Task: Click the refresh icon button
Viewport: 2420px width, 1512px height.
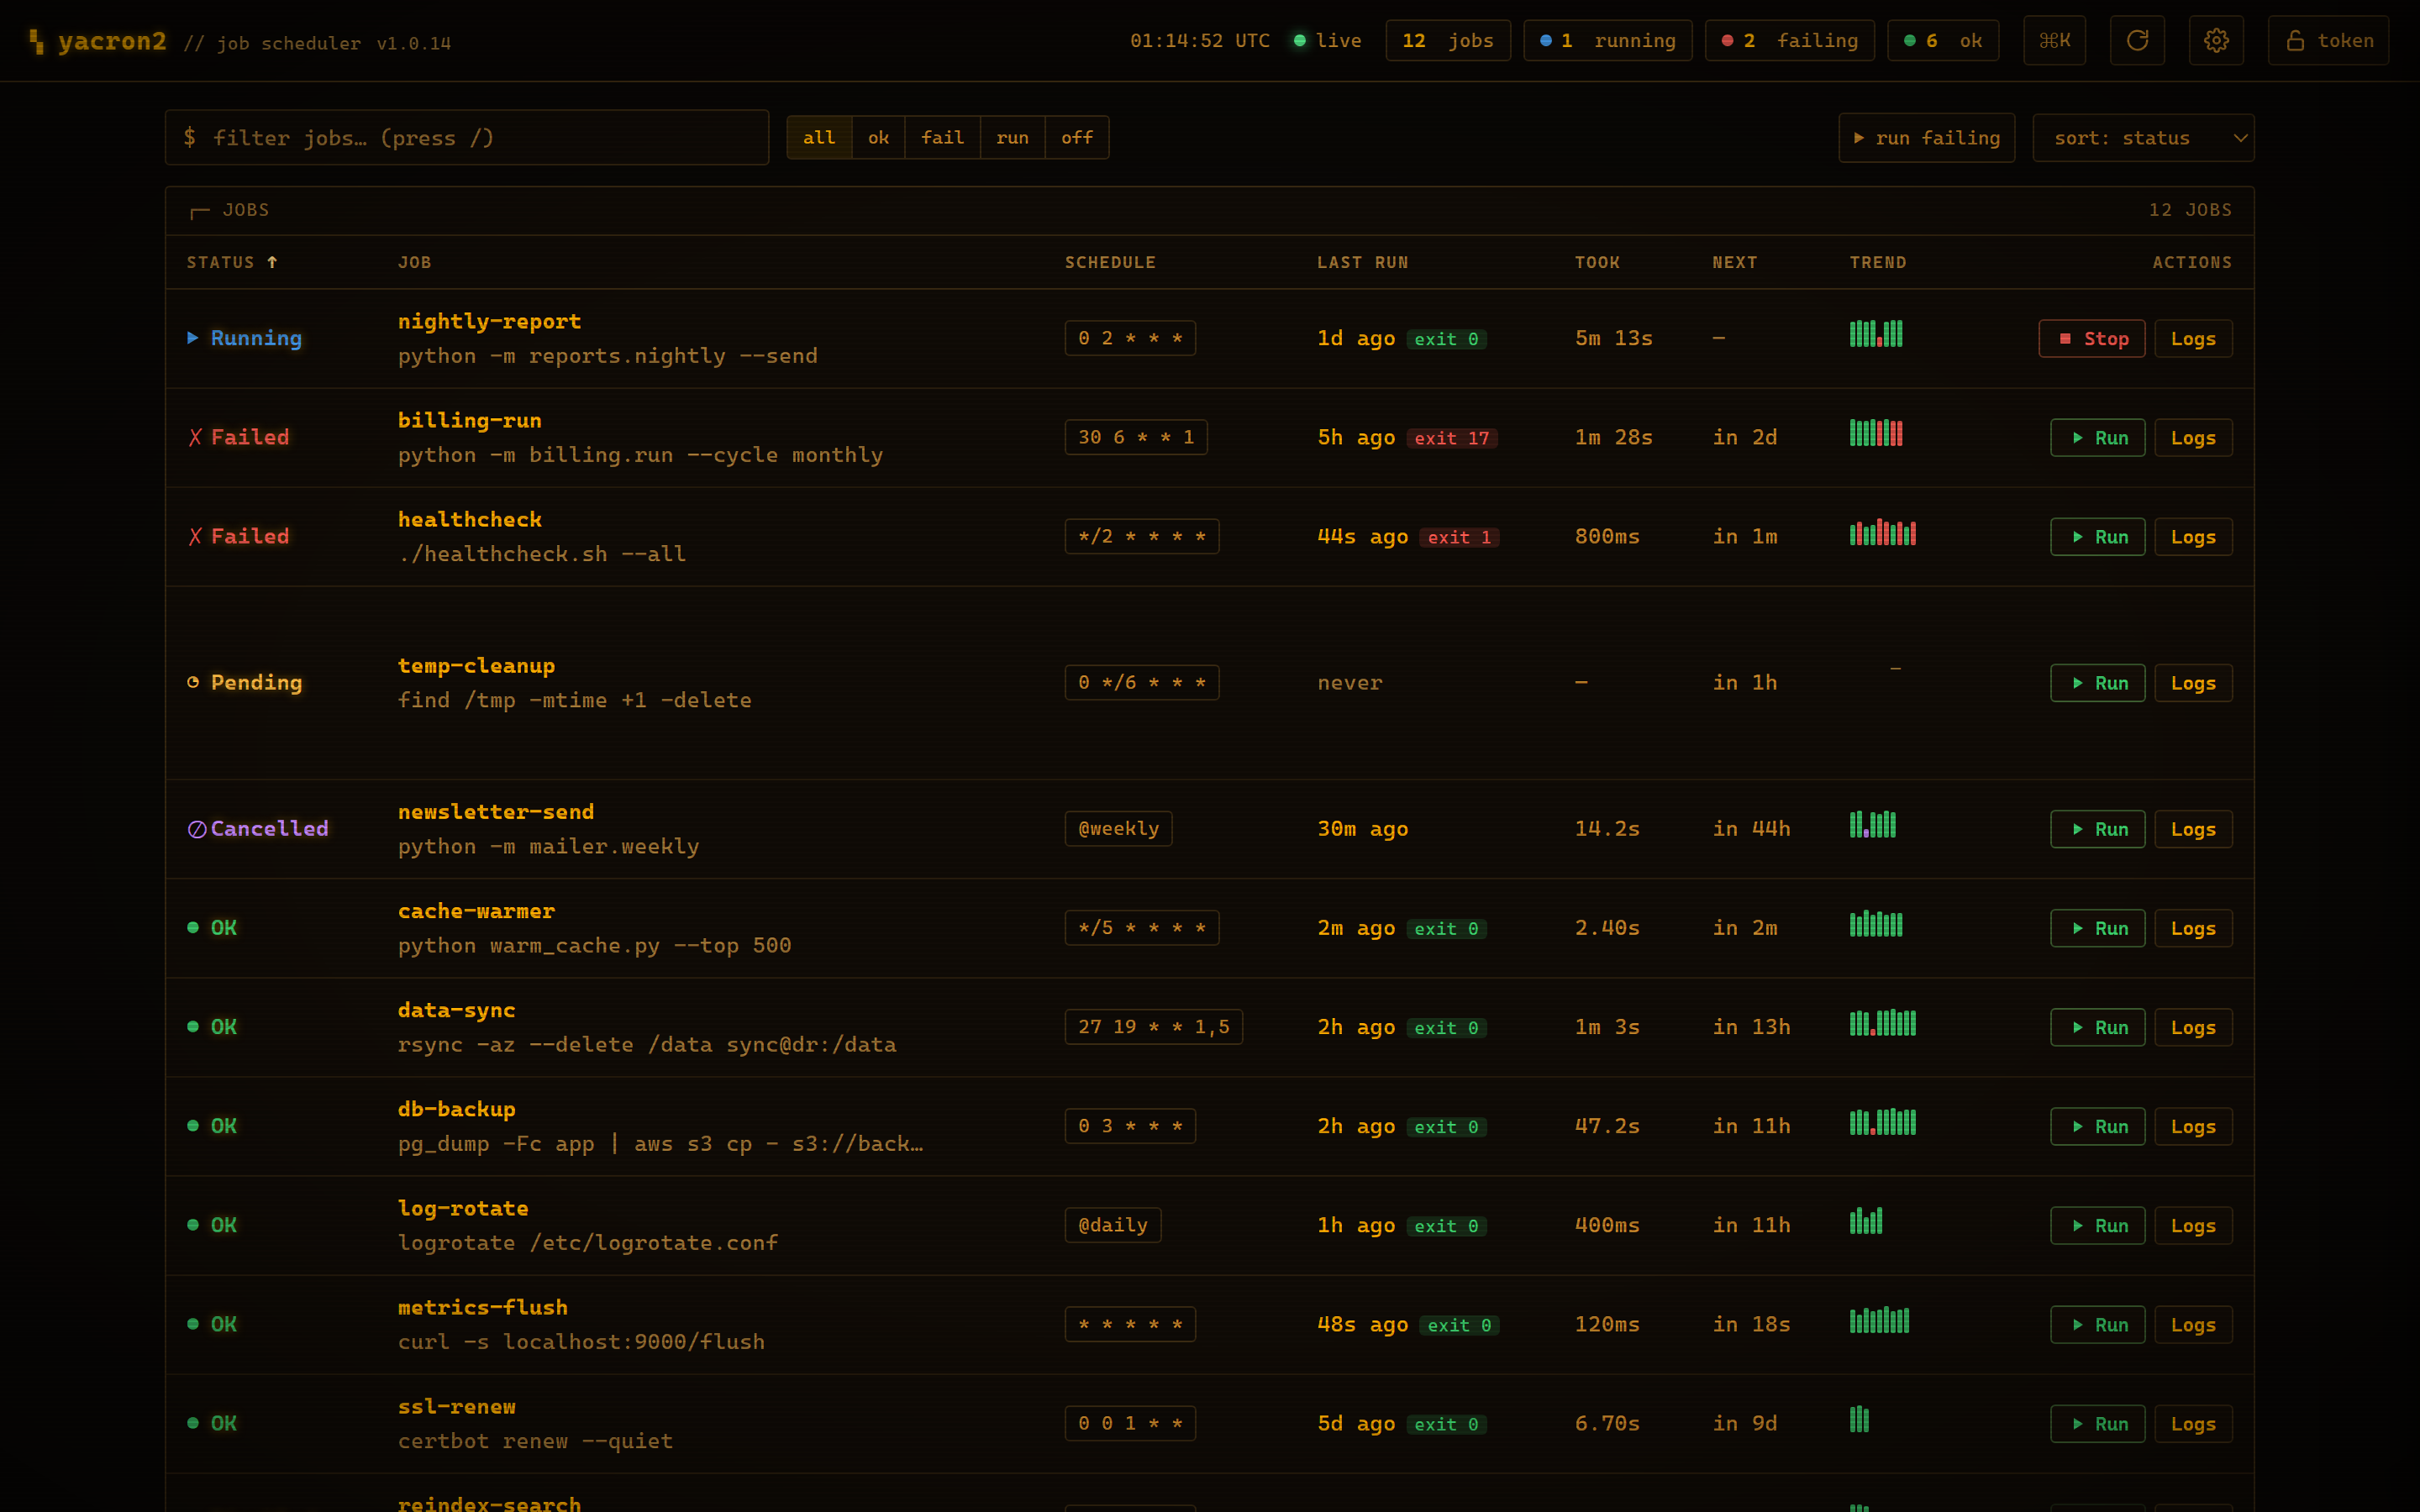Action: [x=2137, y=41]
